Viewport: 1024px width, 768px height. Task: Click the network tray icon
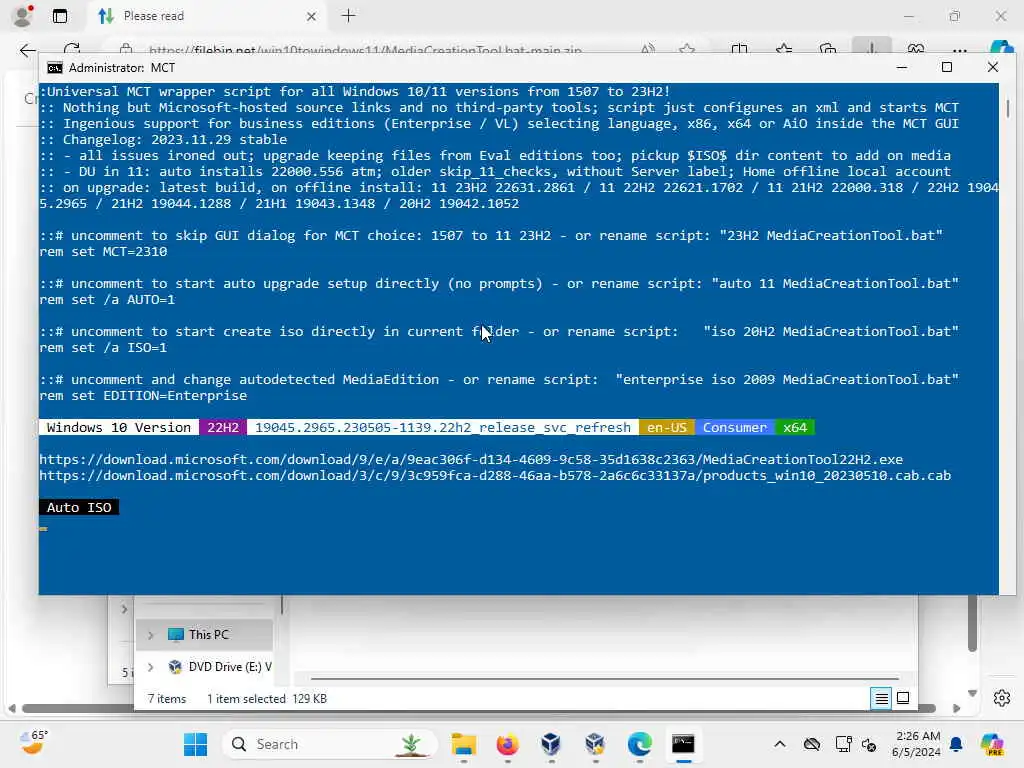[843, 744]
